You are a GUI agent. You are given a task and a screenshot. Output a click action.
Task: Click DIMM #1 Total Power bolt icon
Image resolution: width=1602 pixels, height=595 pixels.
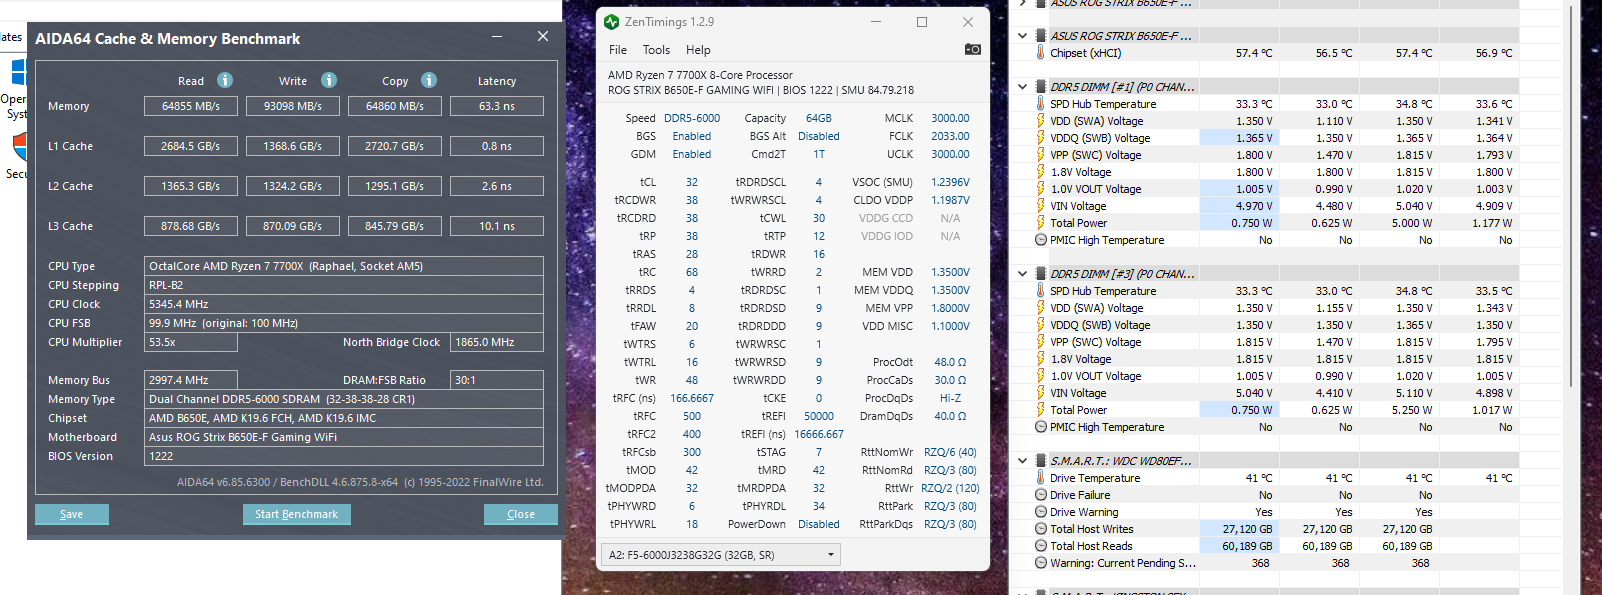tap(1040, 223)
